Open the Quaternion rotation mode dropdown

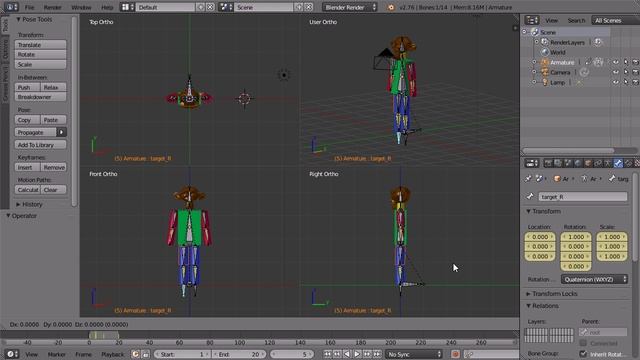[x=594, y=279]
